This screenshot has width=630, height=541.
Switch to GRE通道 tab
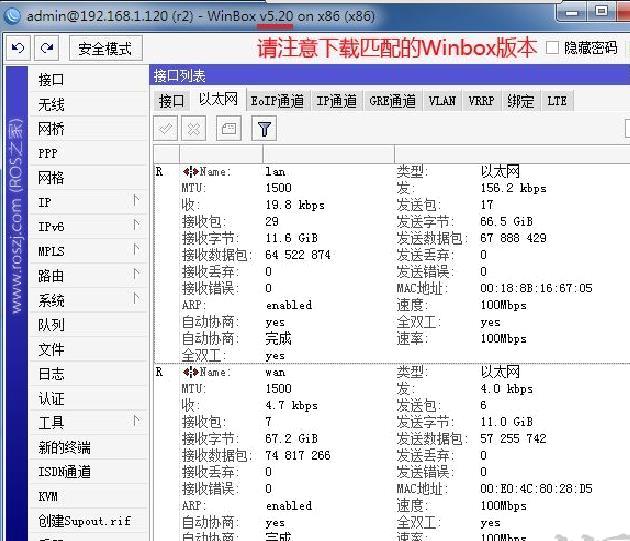(x=392, y=101)
